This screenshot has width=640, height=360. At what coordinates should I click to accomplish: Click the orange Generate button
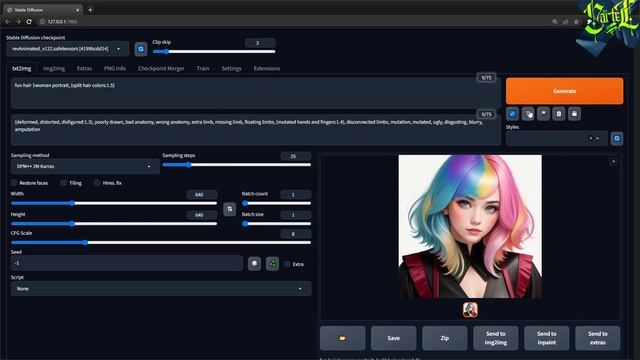564,91
